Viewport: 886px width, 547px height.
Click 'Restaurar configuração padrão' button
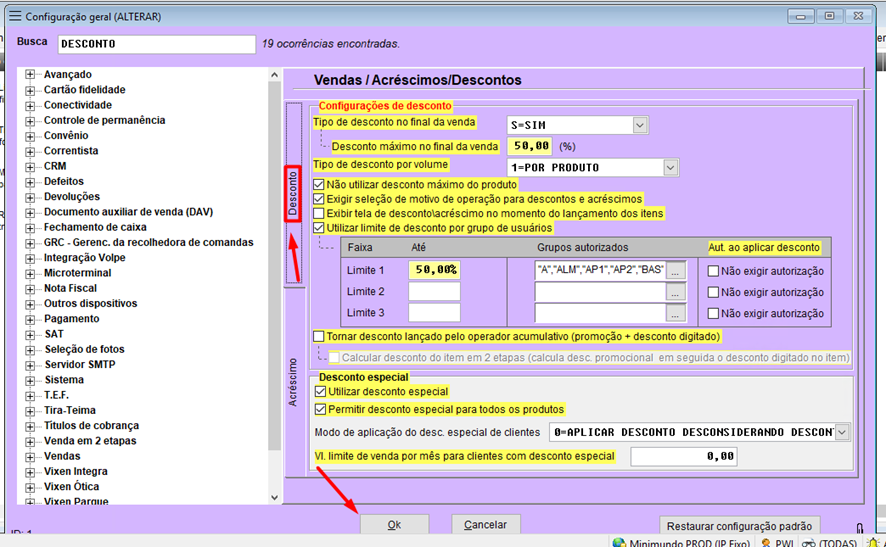click(740, 526)
